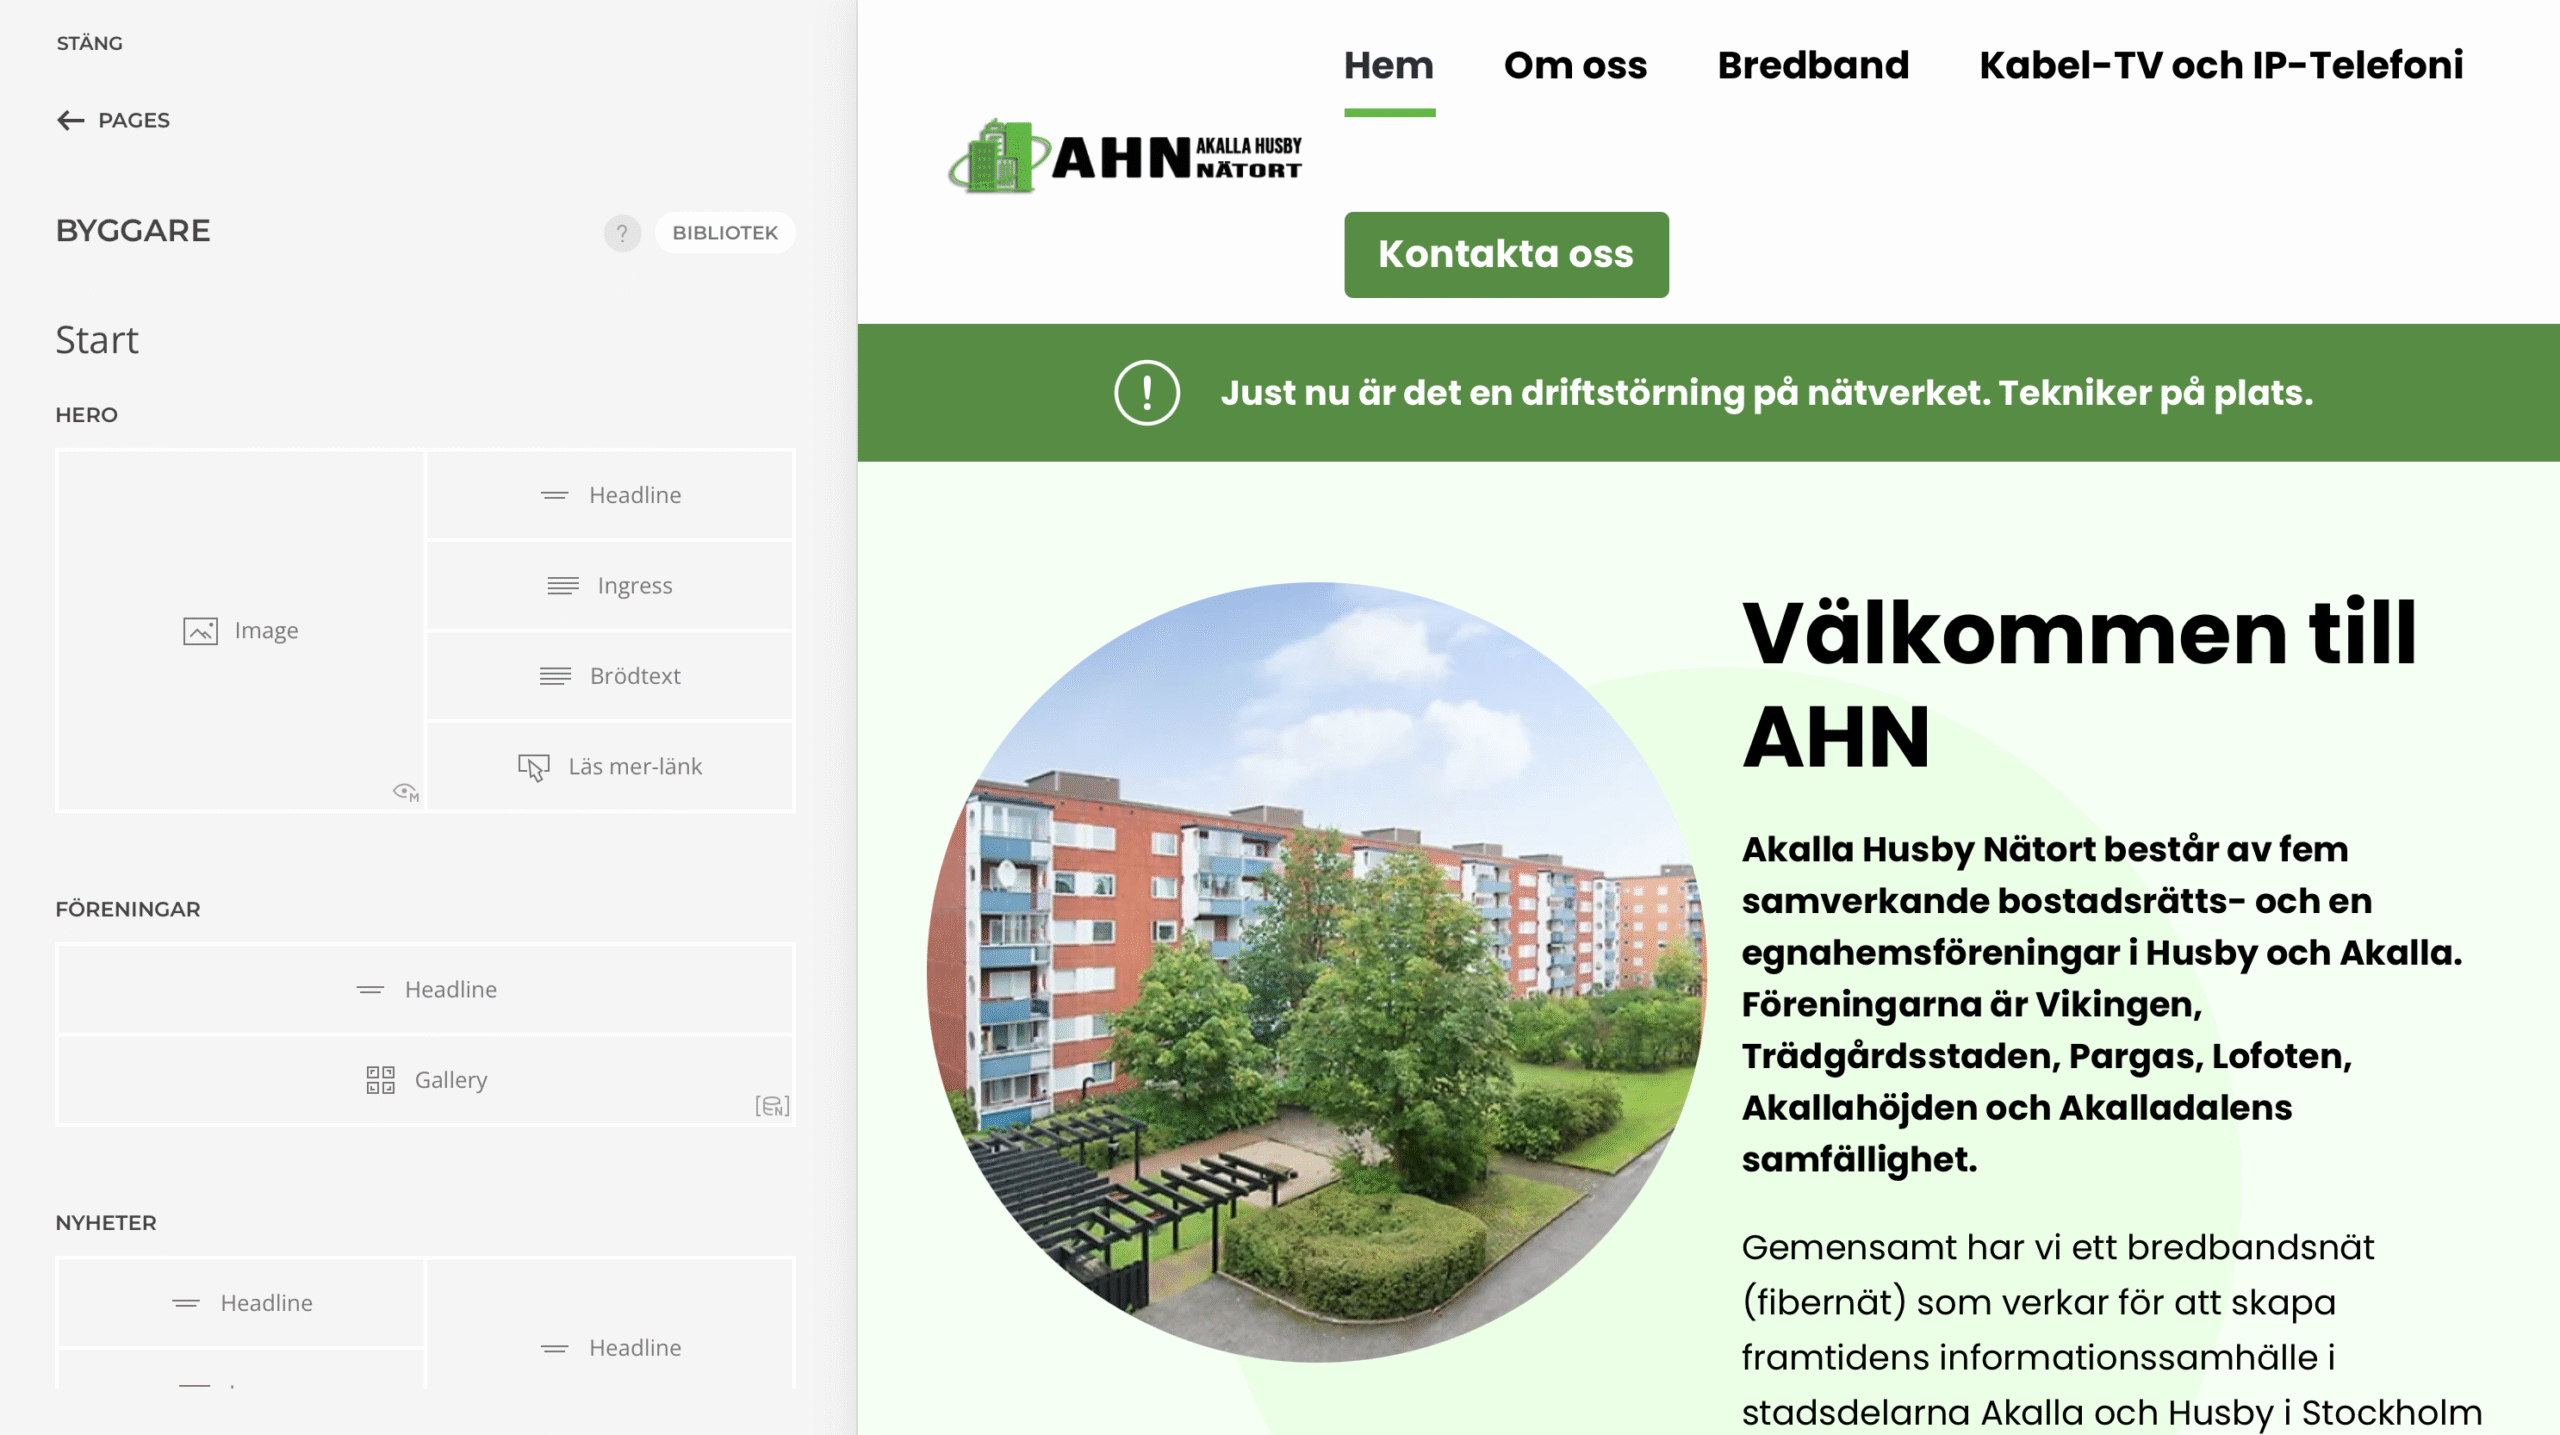Image resolution: width=2560 pixels, height=1435 pixels.
Task: Click the AHN Akalla Husby Nätort logo
Action: click(x=1125, y=157)
